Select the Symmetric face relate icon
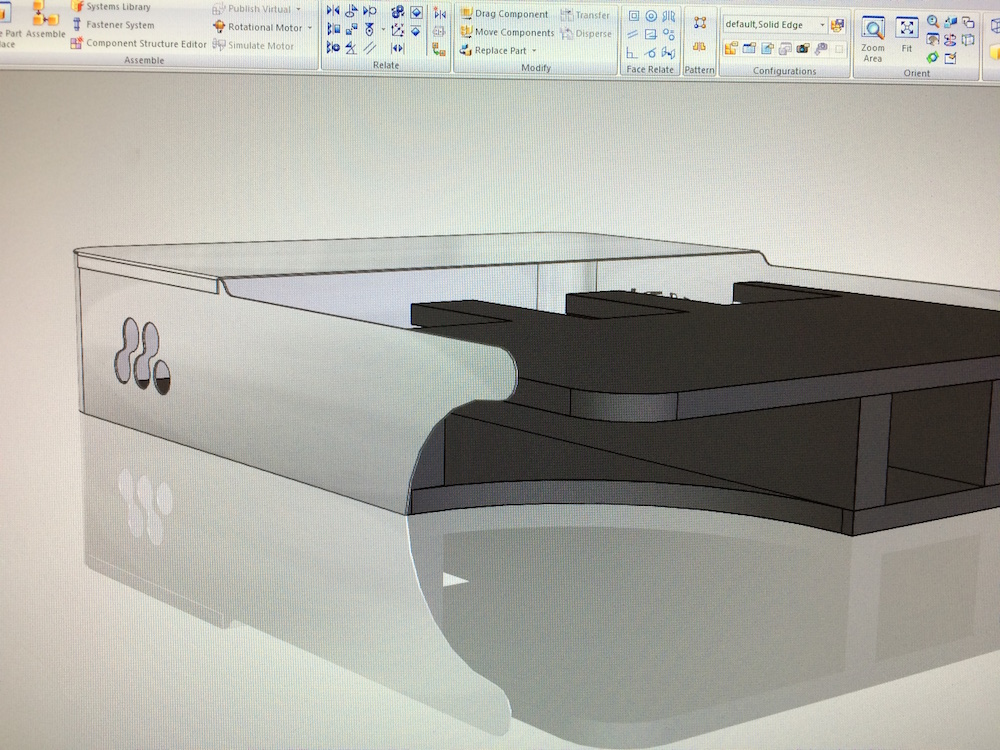 669,17
